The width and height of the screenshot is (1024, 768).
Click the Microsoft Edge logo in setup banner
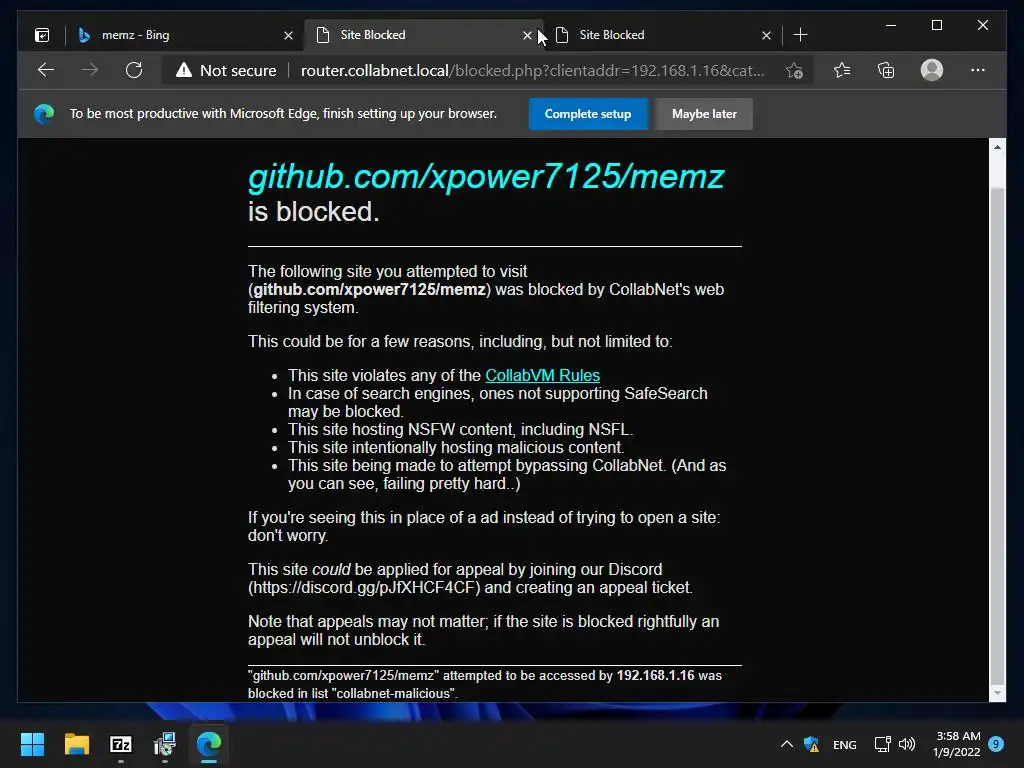[44, 114]
